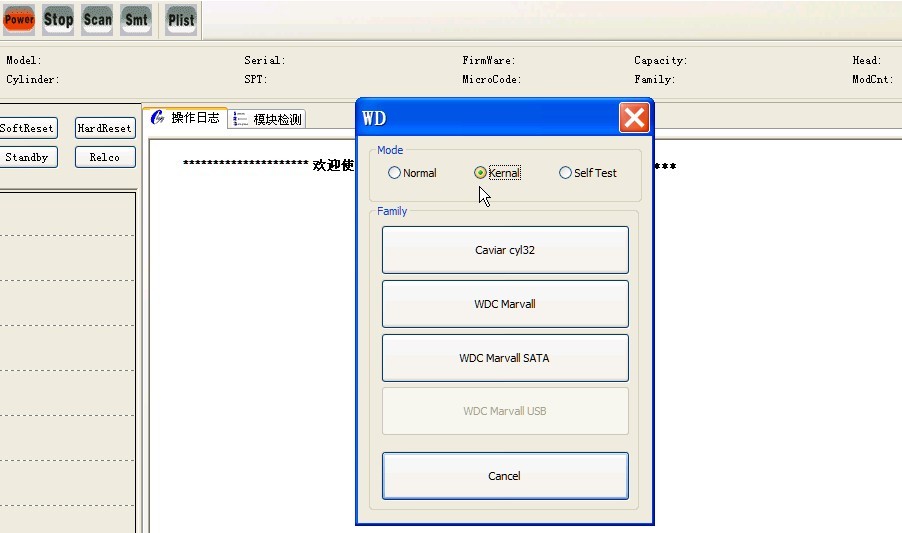Click the red Power toolbar button
This screenshot has width=902, height=533.
click(19, 20)
